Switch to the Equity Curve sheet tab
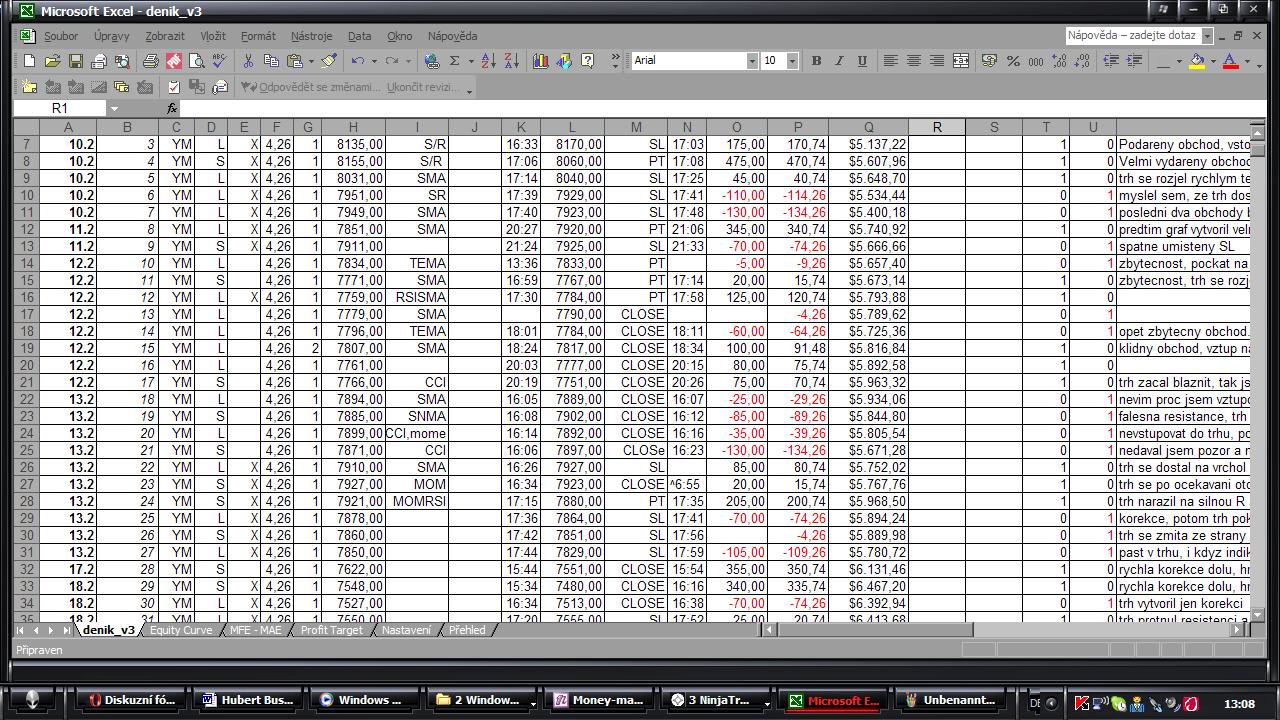The height and width of the screenshot is (720, 1280). click(181, 630)
